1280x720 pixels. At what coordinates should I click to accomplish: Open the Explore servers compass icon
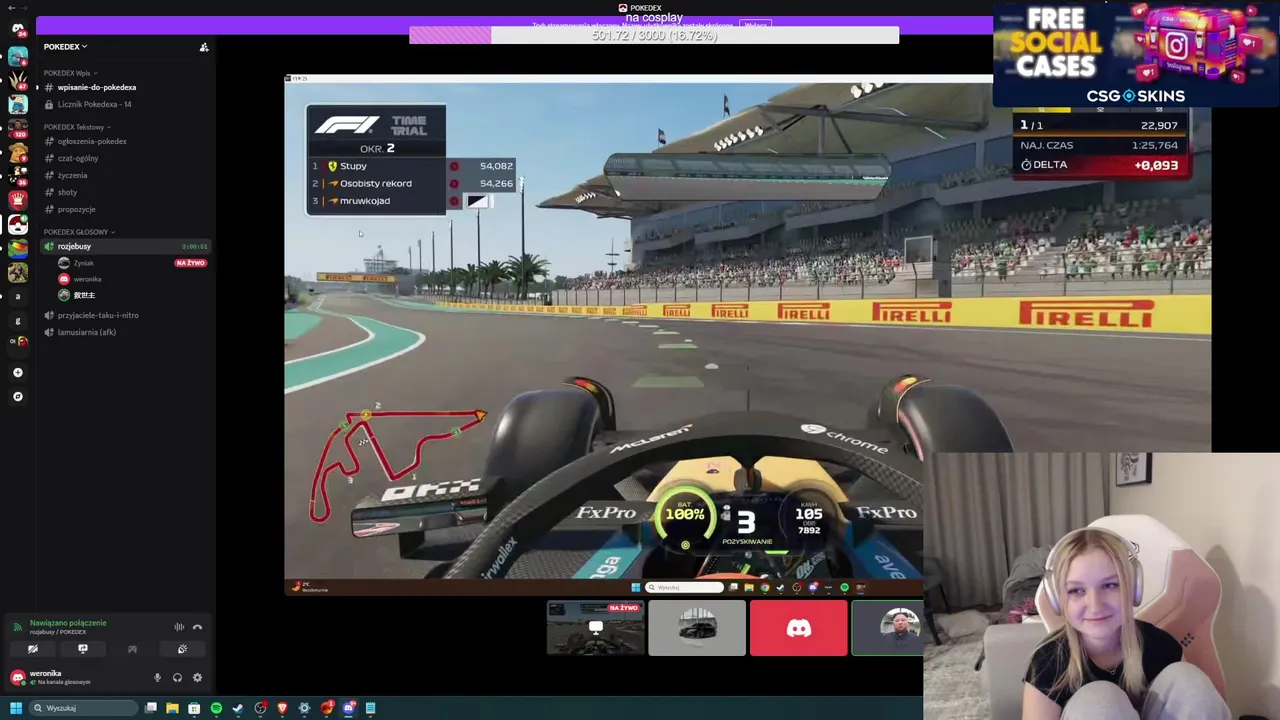click(x=18, y=396)
